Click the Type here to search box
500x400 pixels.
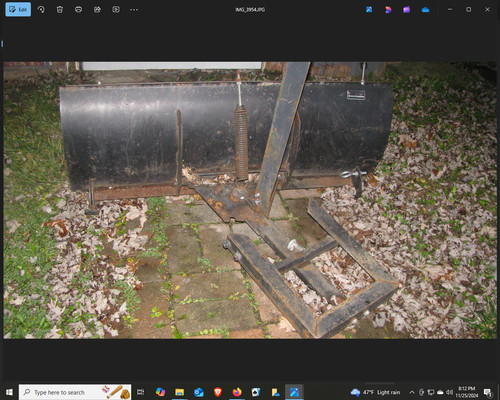(75, 392)
